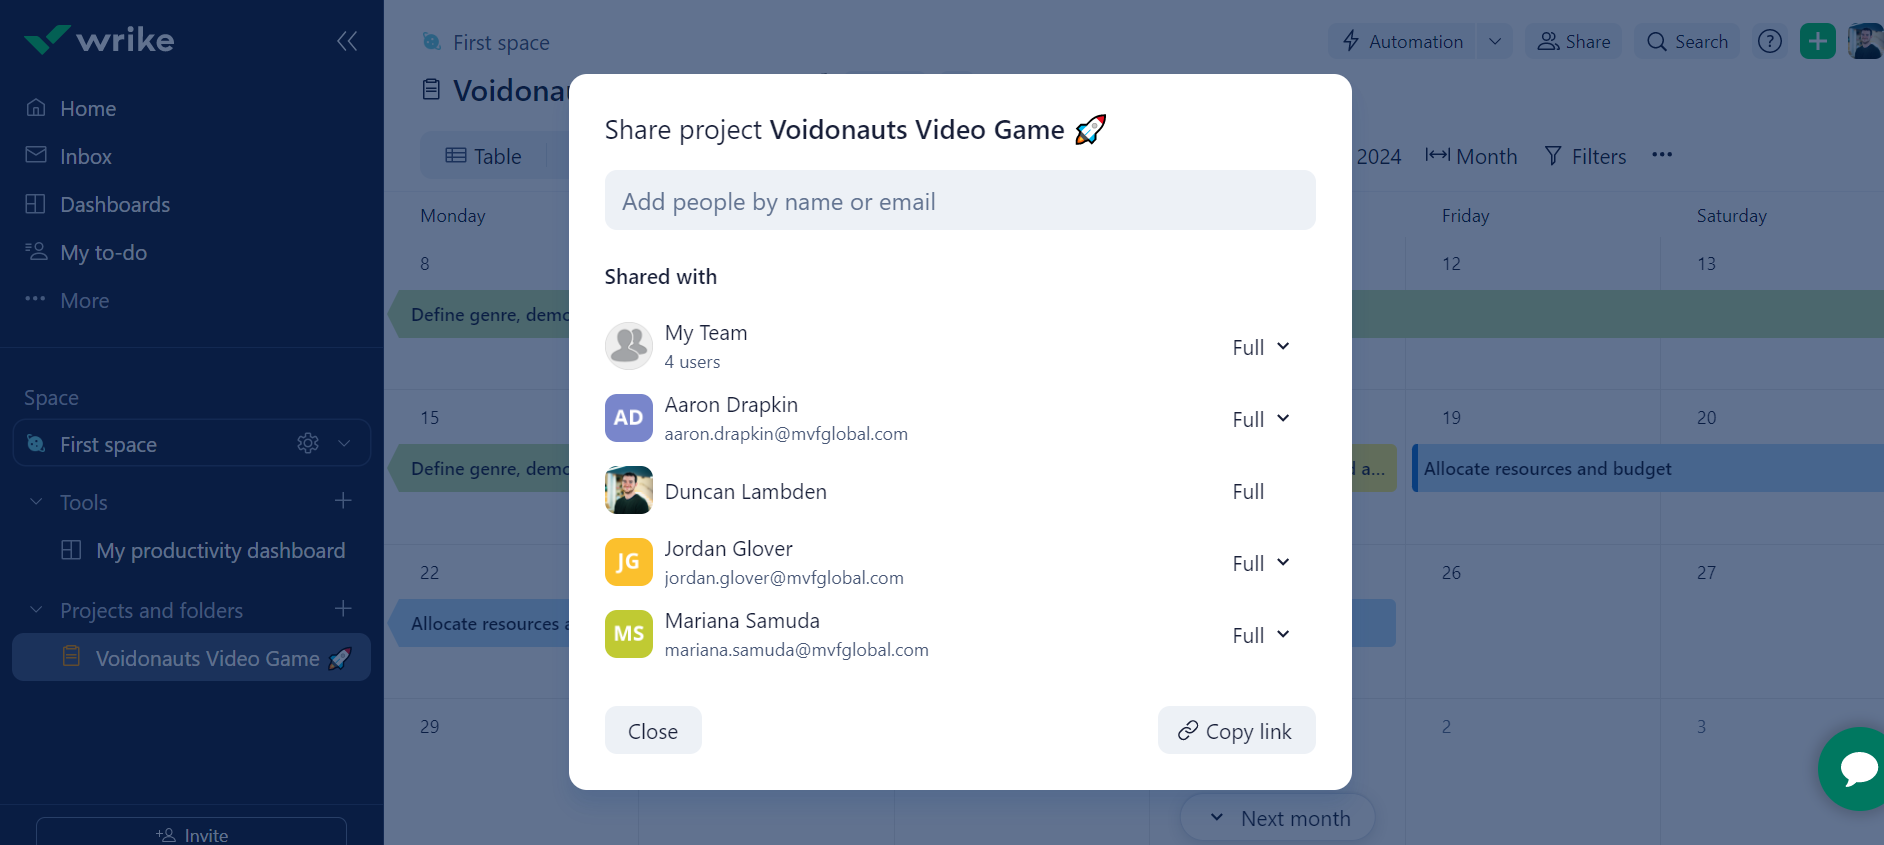Collapse the Tools section
Image resolution: width=1884 pixels, height=845 pixels.
coord(36,502)
